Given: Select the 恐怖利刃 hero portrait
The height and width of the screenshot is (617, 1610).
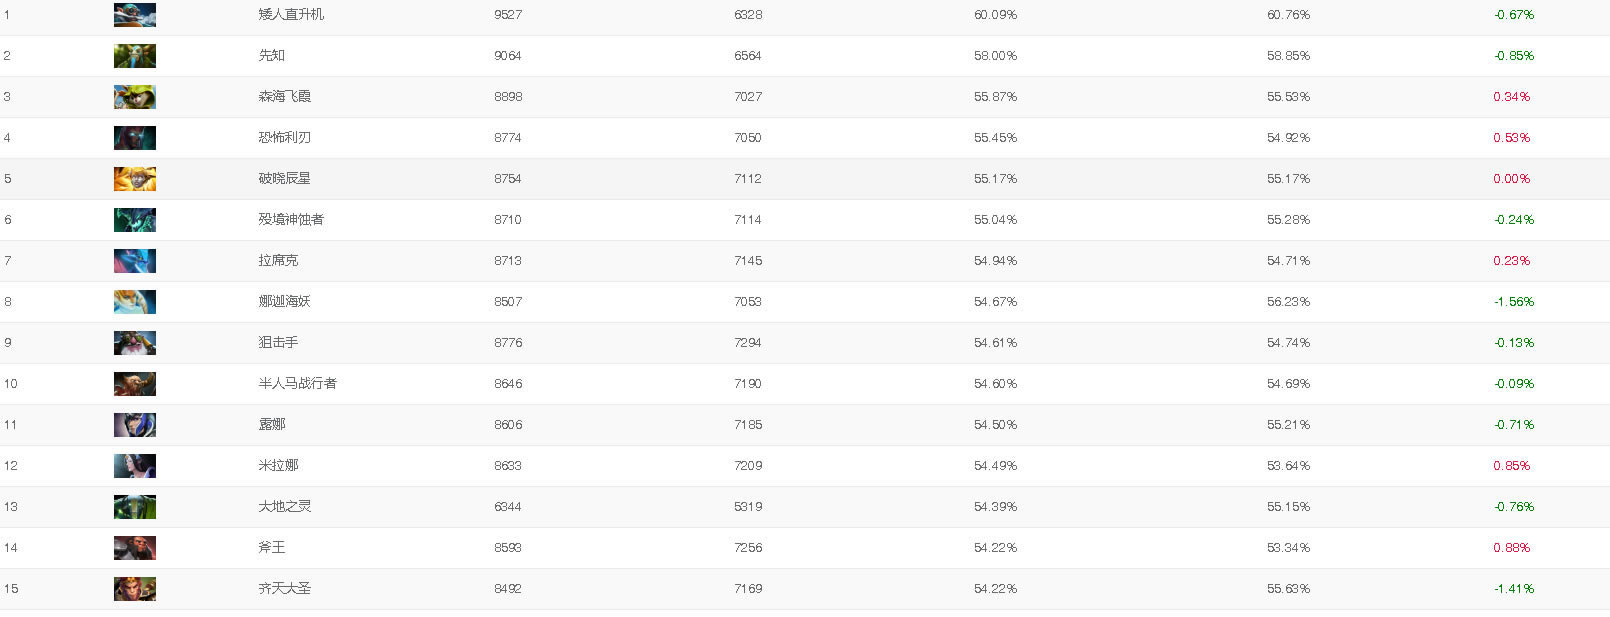Looking at the screenshot, I should [135, 138].
